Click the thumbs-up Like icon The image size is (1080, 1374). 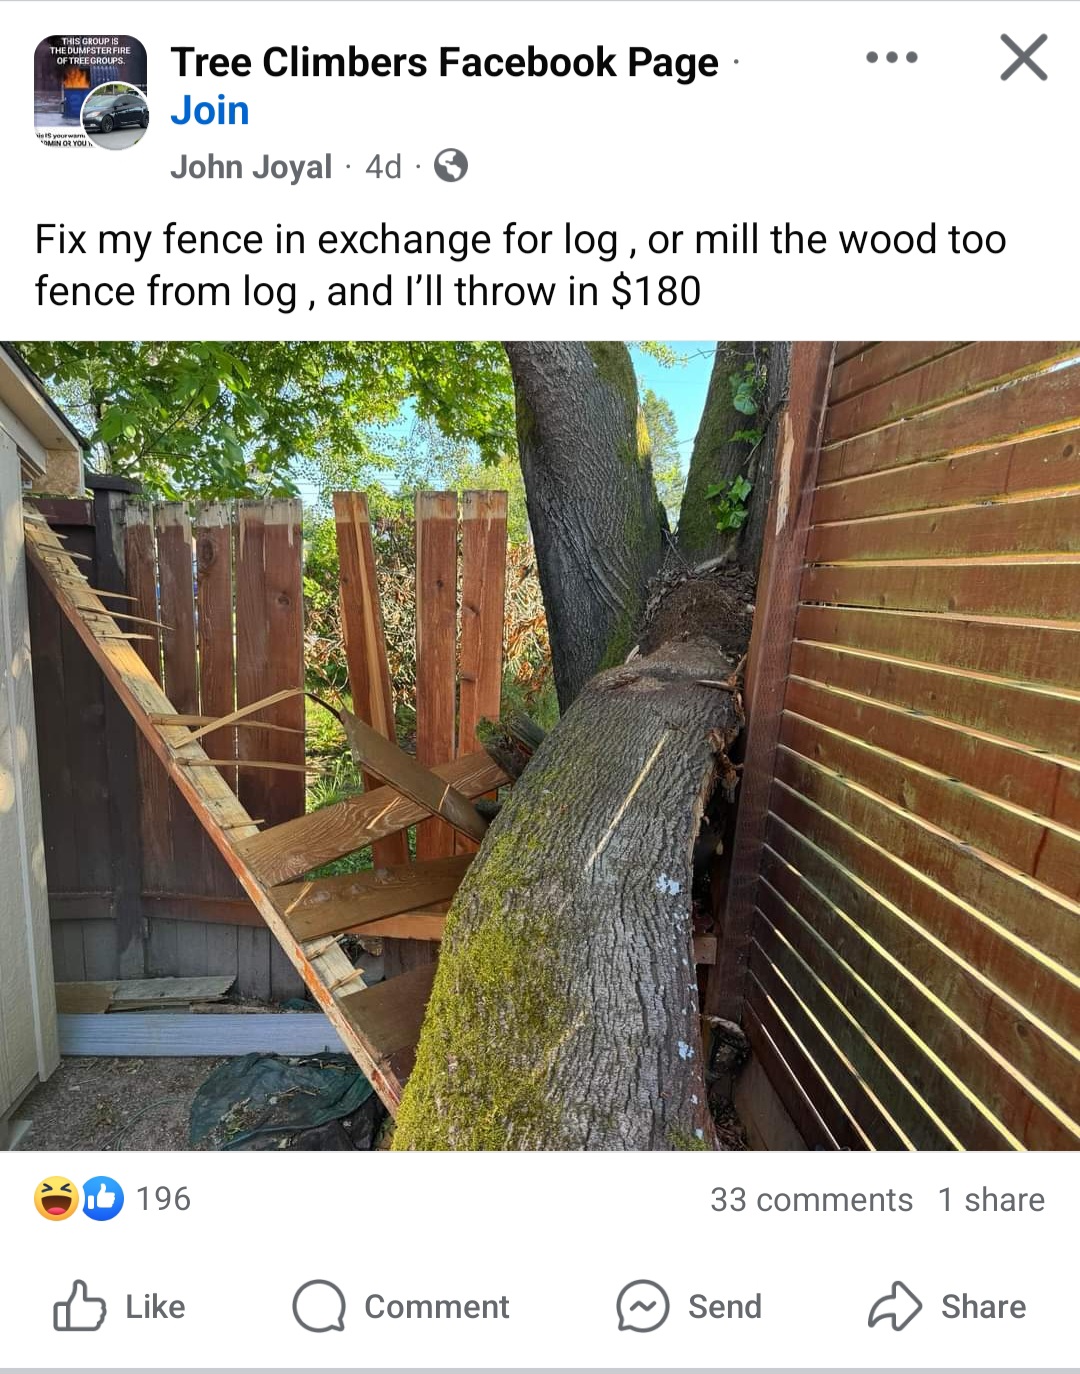(x=79, y=1306)
